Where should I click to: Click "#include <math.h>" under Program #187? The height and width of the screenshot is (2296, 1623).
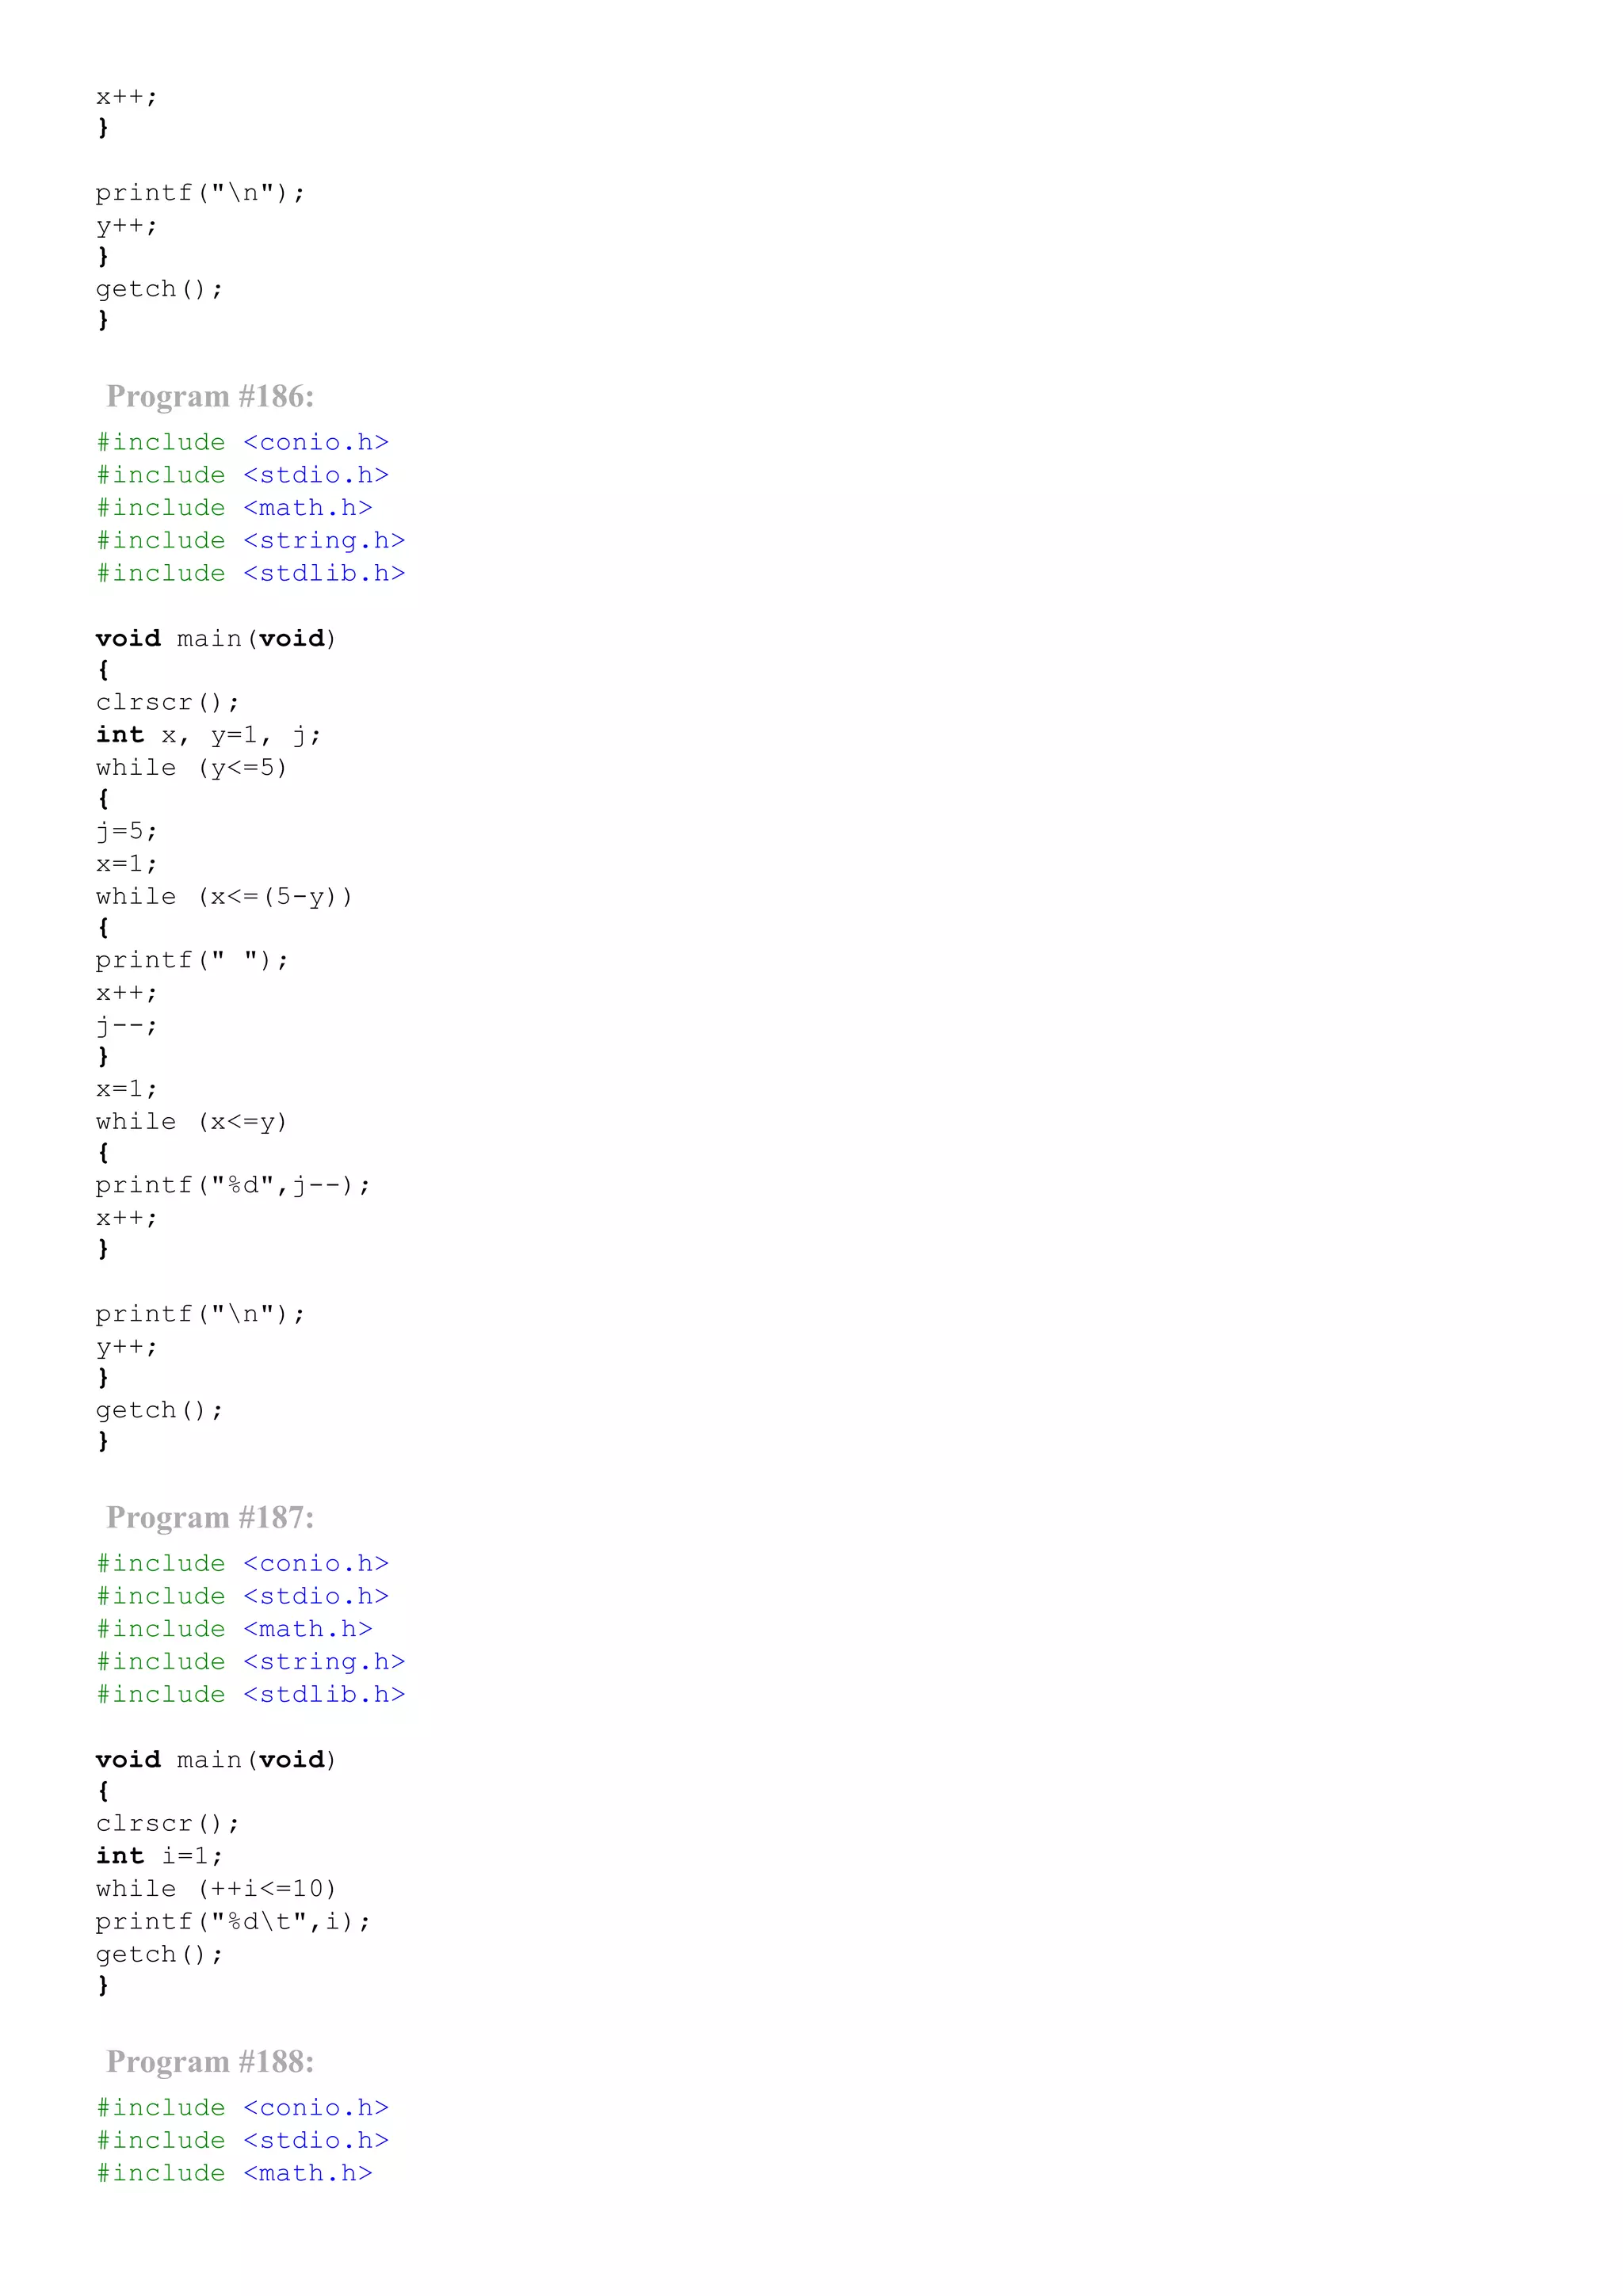pos(235,1630)
